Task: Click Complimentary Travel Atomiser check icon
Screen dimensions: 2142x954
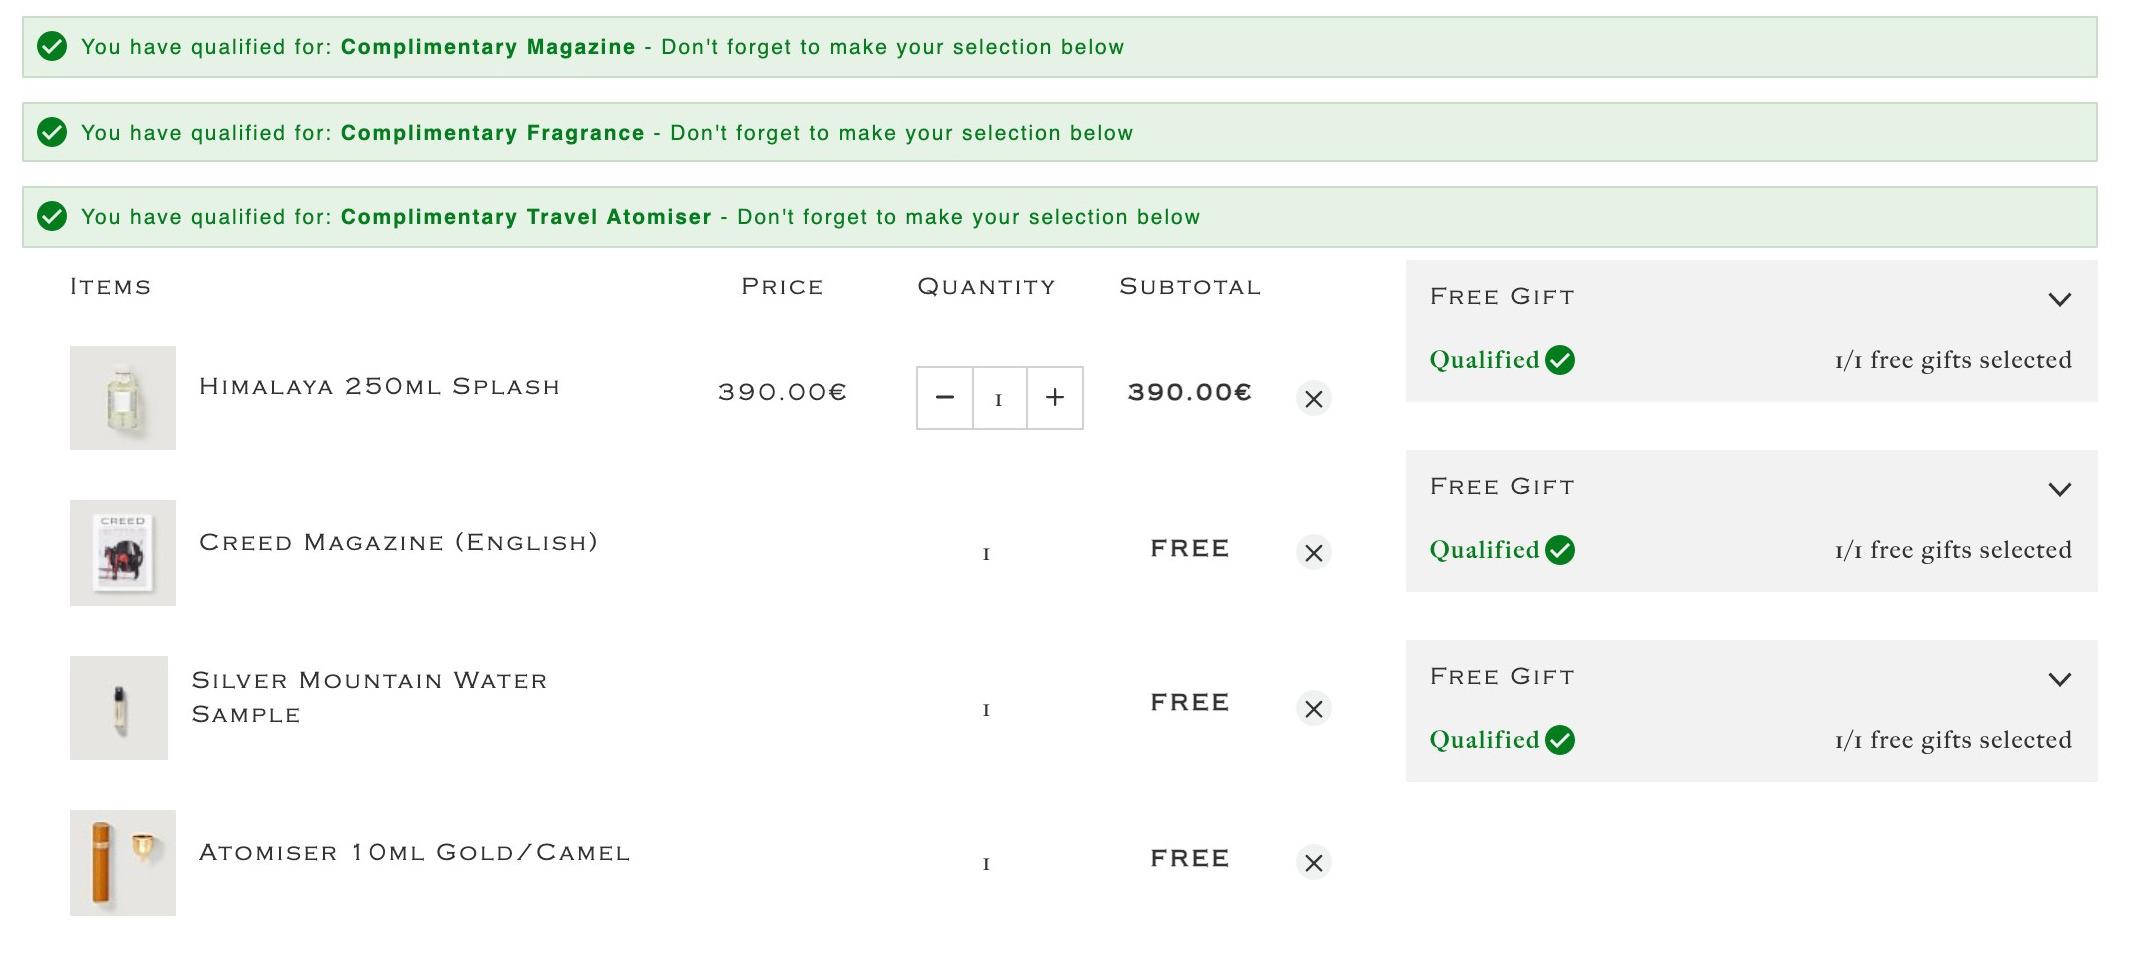Action: click(x=52, y=216)
